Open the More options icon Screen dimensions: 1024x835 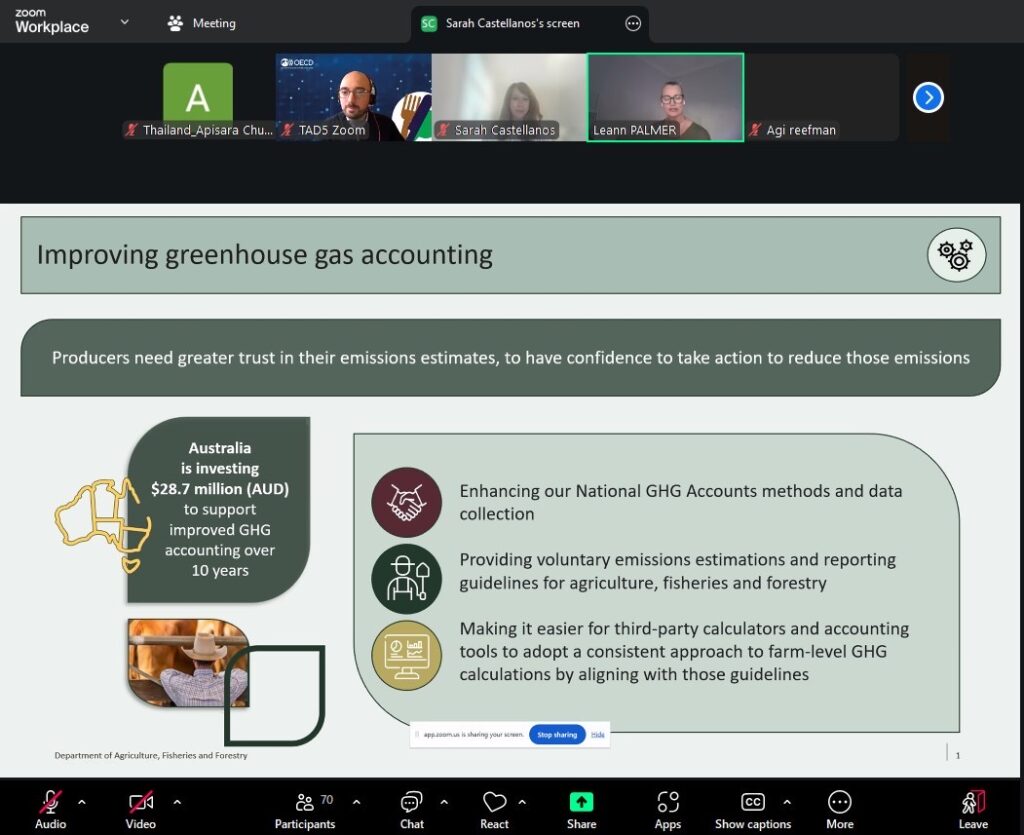click(839, 803)
